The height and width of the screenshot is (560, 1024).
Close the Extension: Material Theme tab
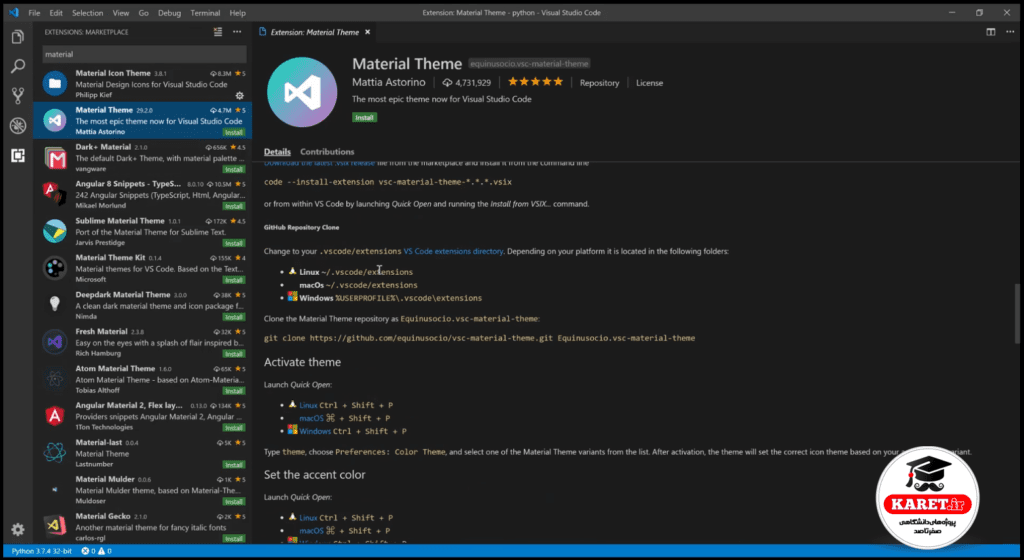368,32
